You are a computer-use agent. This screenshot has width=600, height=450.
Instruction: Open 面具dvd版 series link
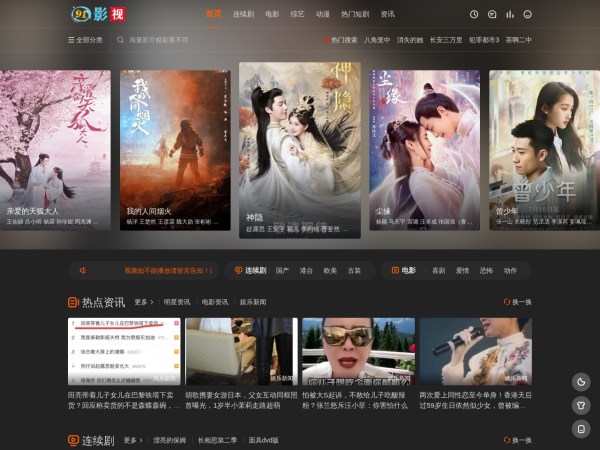click(x=264, y=440)
